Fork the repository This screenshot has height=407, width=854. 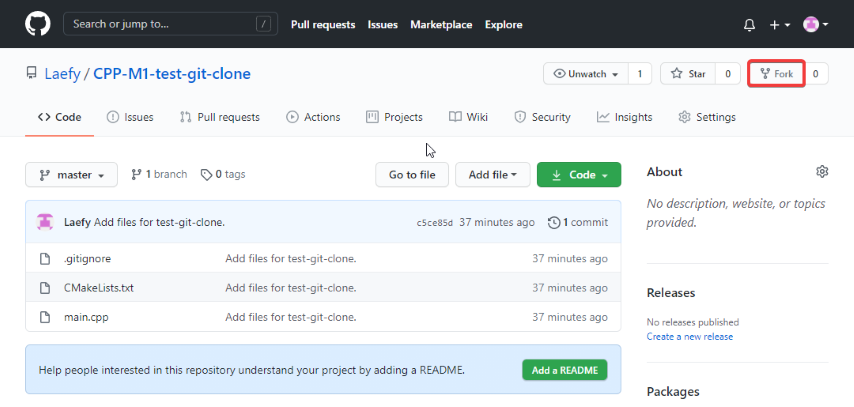tap(777, 74)
